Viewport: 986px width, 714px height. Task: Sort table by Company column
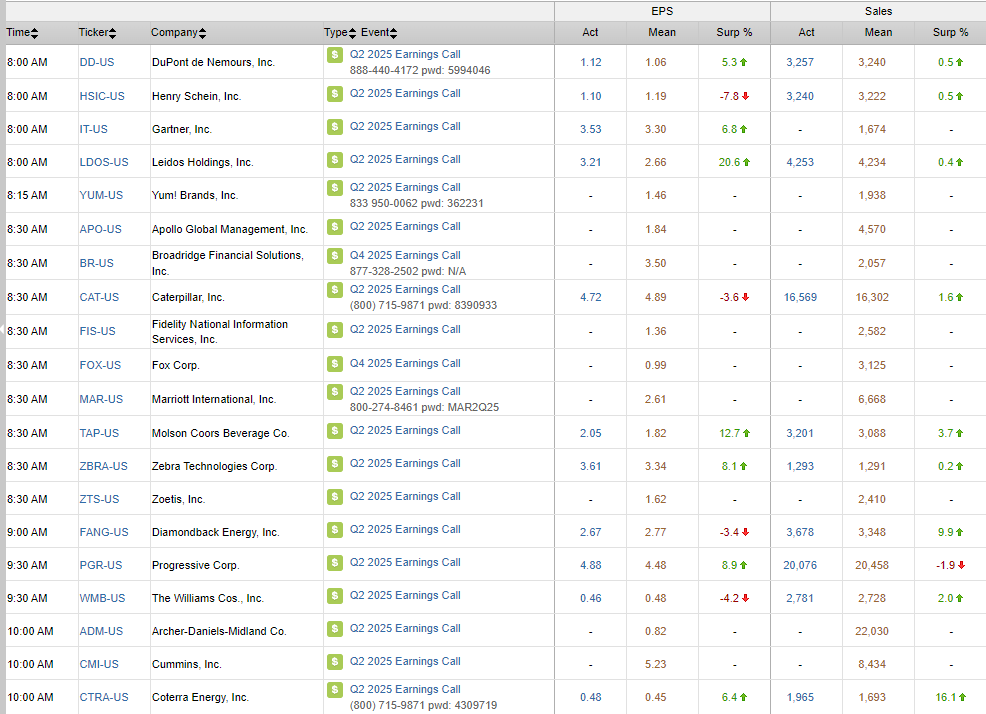pos(178,33)
